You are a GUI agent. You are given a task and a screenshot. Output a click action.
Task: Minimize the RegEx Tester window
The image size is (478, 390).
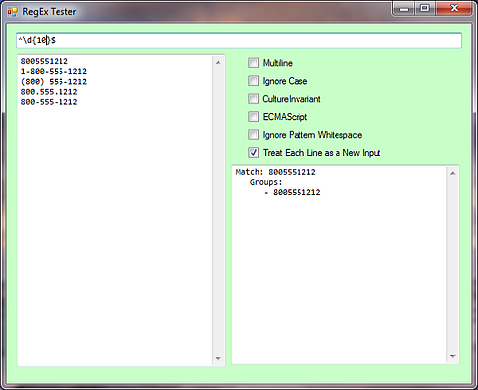pyautogui.click(x=404, y=9)
